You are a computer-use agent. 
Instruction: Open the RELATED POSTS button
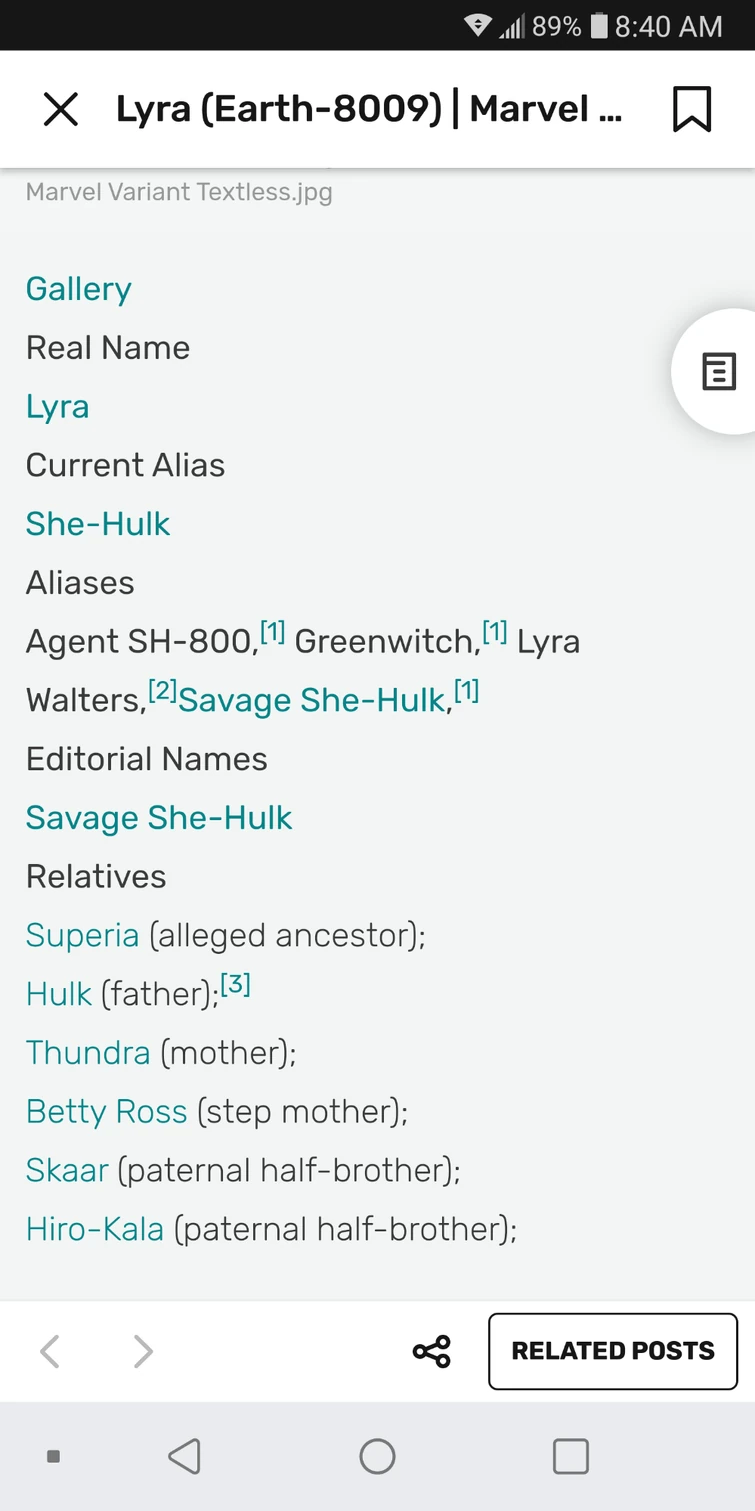pyautogui.click(x=612, y=1351)
